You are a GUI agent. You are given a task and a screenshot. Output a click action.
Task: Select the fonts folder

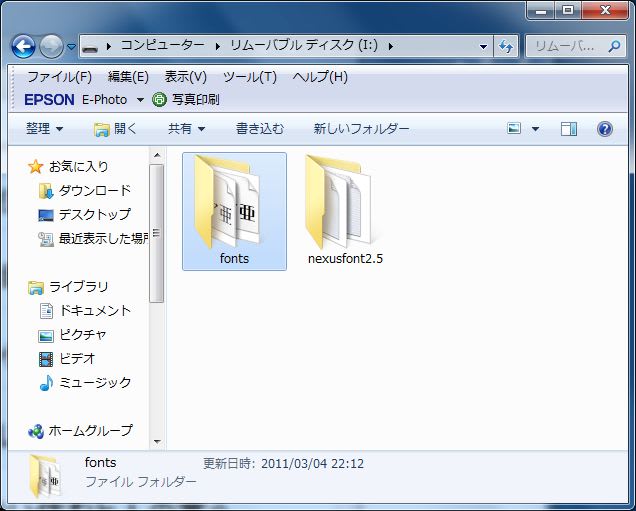point(234,211)
